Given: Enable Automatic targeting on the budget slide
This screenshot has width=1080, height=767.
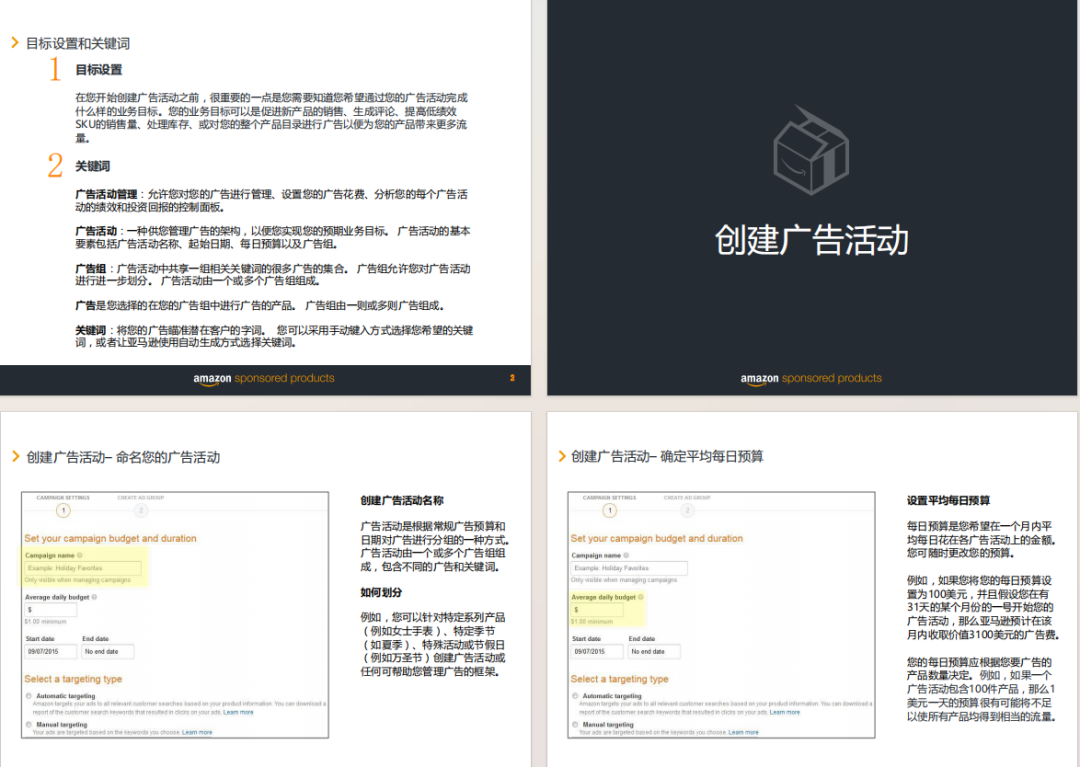Looking at the screenshot, I should pos(574,697).
